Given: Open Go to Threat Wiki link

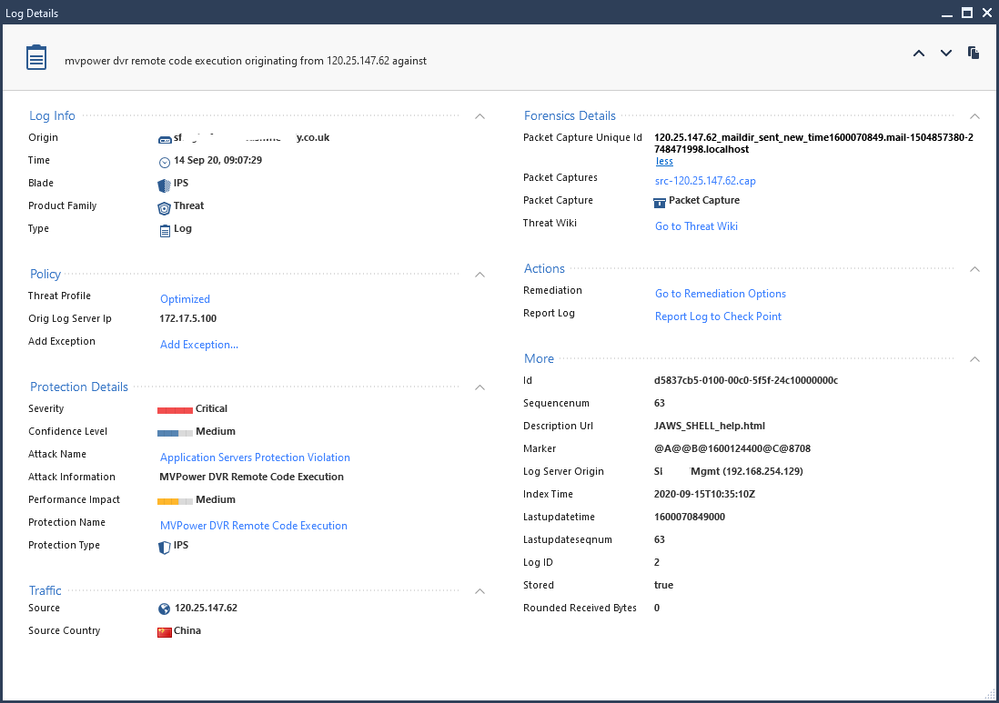Looking at the screenshot, I should (696, 226).
